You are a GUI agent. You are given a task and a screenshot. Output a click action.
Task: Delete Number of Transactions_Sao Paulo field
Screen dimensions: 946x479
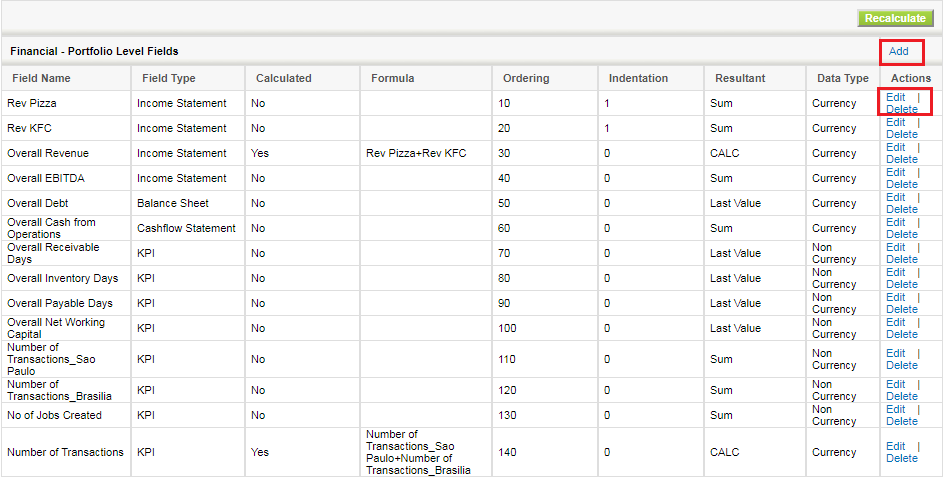[902, 366]
